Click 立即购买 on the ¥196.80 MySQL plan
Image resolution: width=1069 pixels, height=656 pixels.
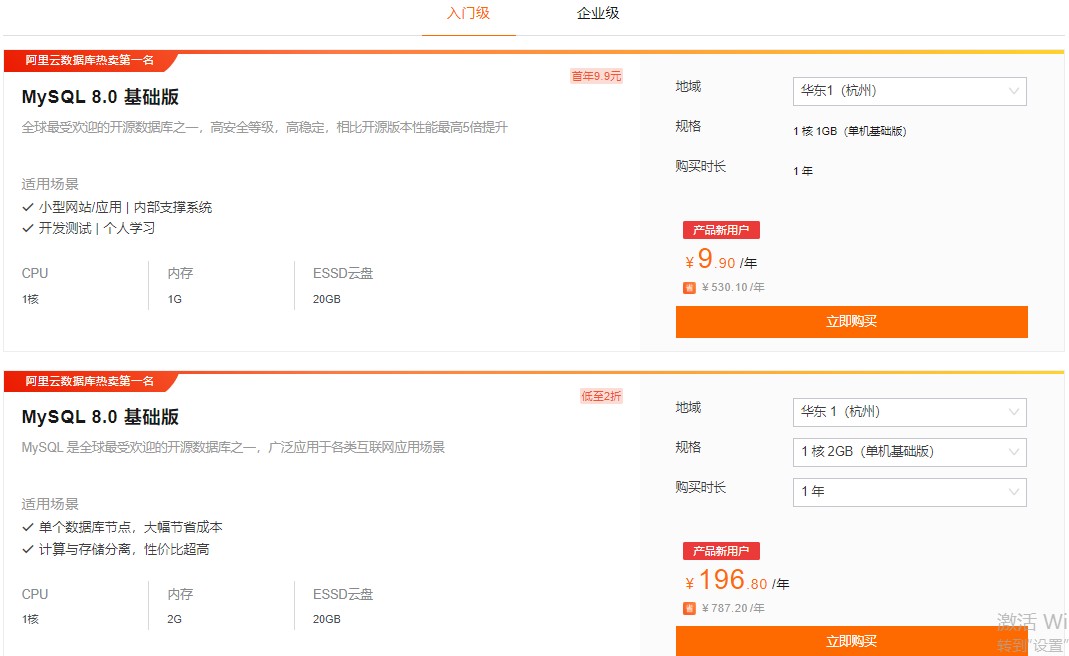pos(850,641)
